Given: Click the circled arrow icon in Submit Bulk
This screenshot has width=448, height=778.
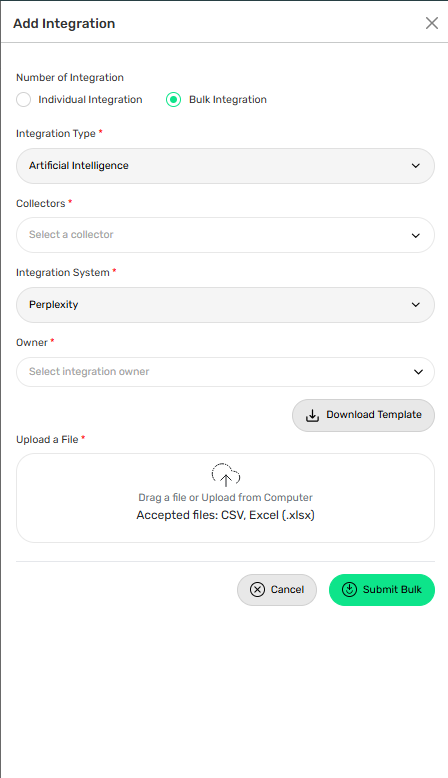Looking at the screenshot, I should 349,589.
